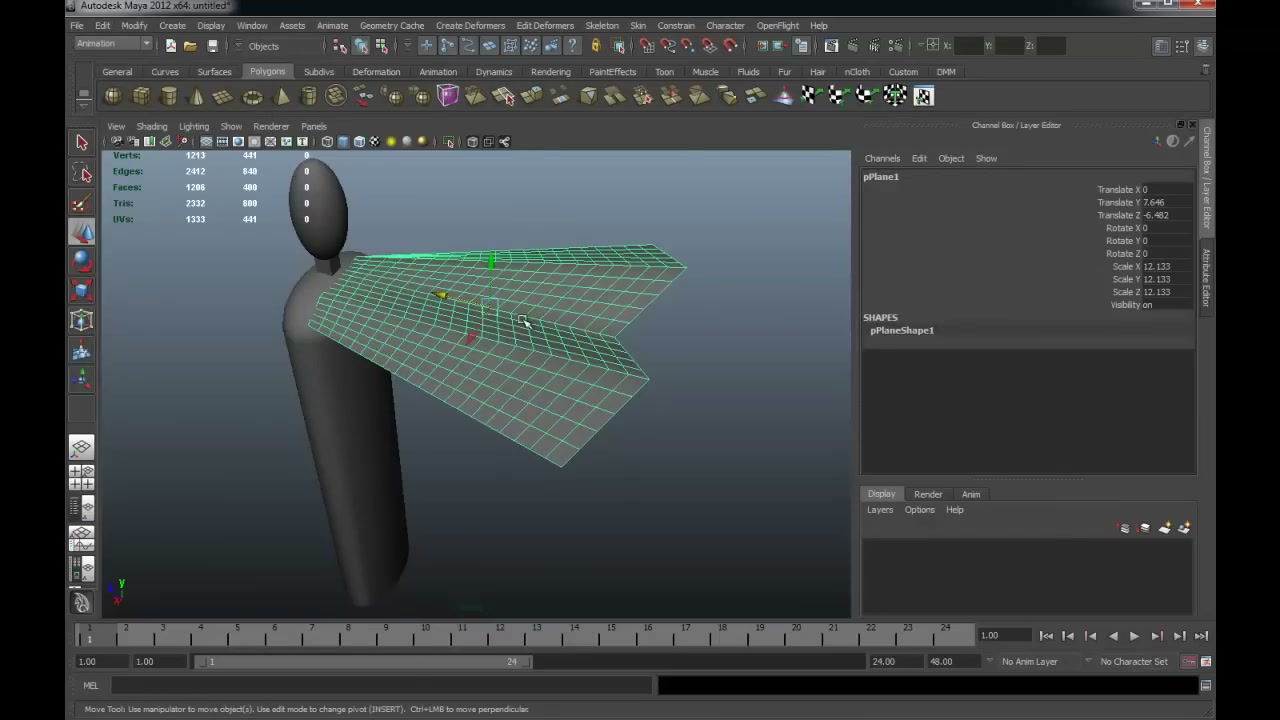The image size is (1280, 720).
Task: Click frame 12 on the time slider
Action: (499, 635)
